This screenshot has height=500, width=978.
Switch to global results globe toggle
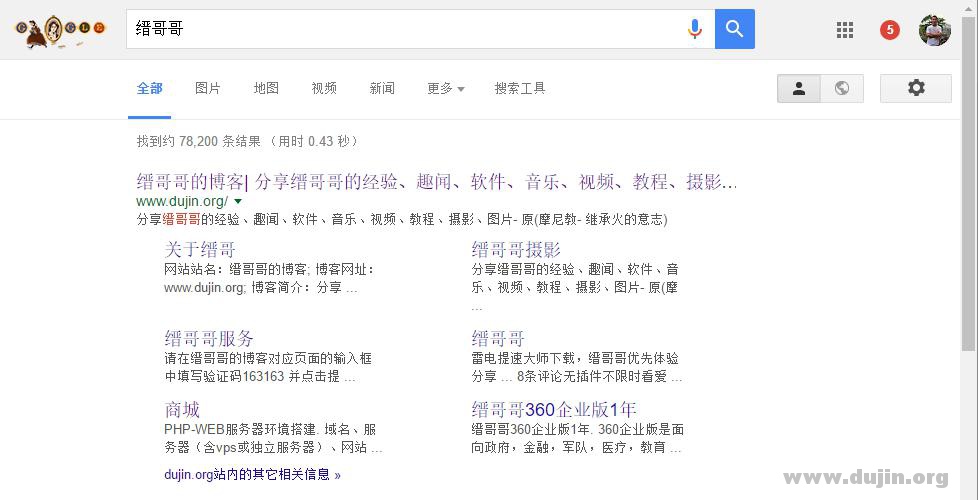[842, 88]
